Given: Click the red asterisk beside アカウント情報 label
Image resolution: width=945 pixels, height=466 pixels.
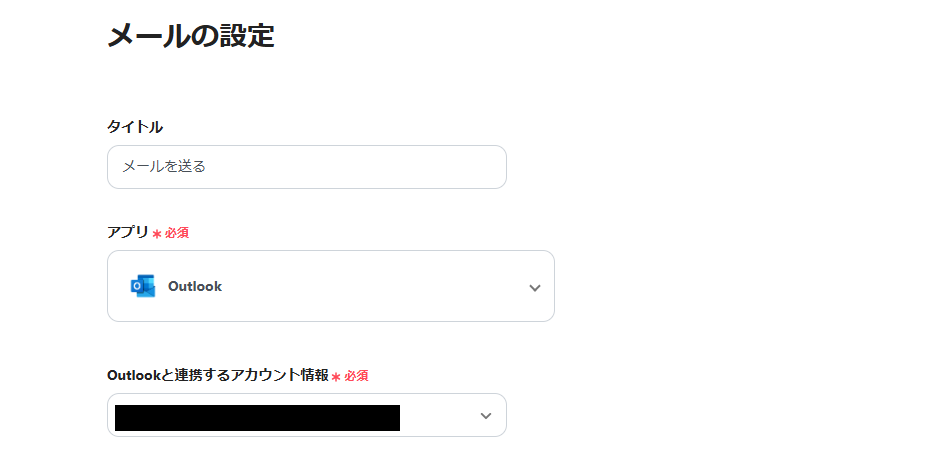Looking at the screenshot, I should point(336,376).
